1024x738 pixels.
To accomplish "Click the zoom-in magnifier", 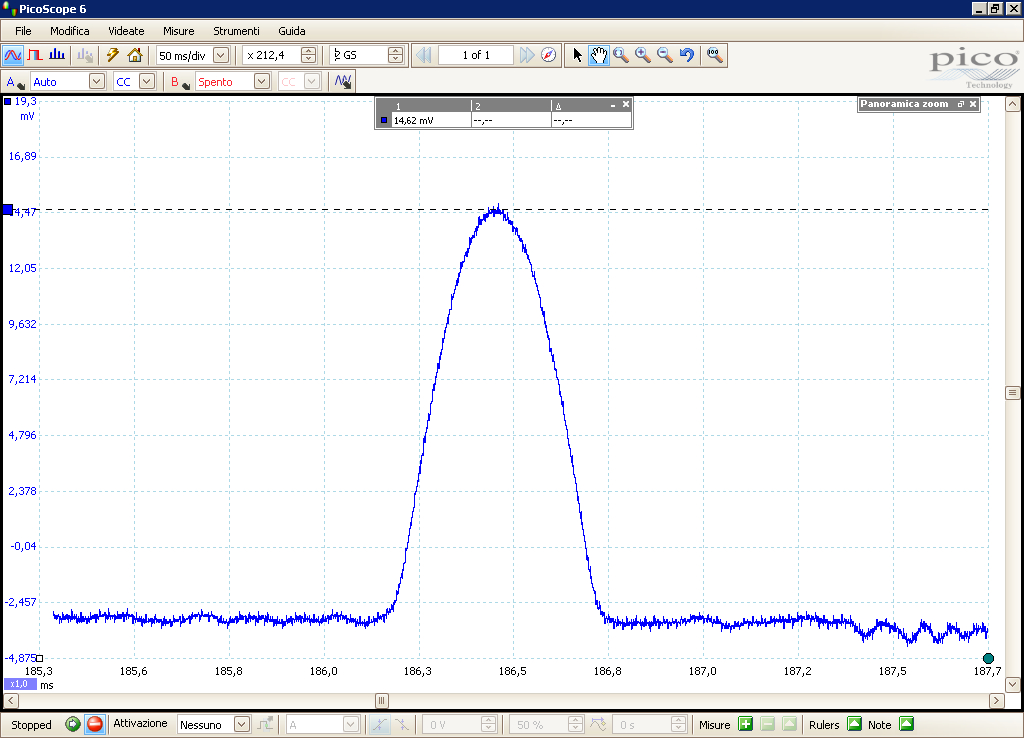I will coord(643,56).
